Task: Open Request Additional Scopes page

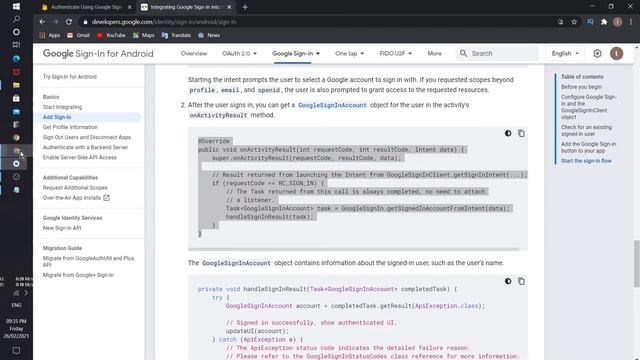Action: [75, 188]
